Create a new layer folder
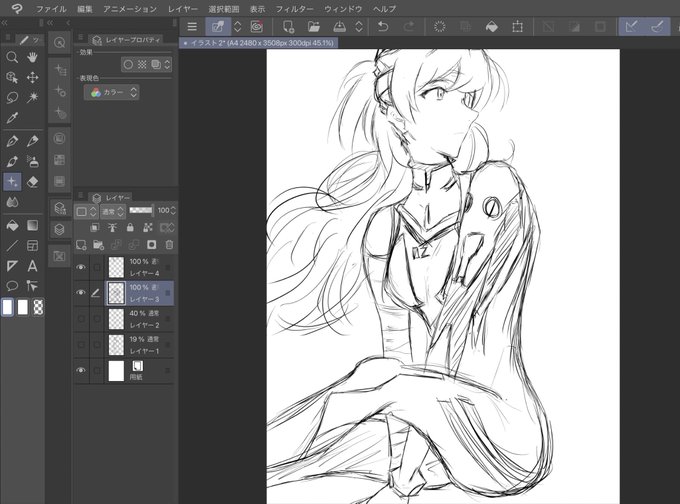Image resolution: width=680 pixels, height=504 pixels. (98, 245)
